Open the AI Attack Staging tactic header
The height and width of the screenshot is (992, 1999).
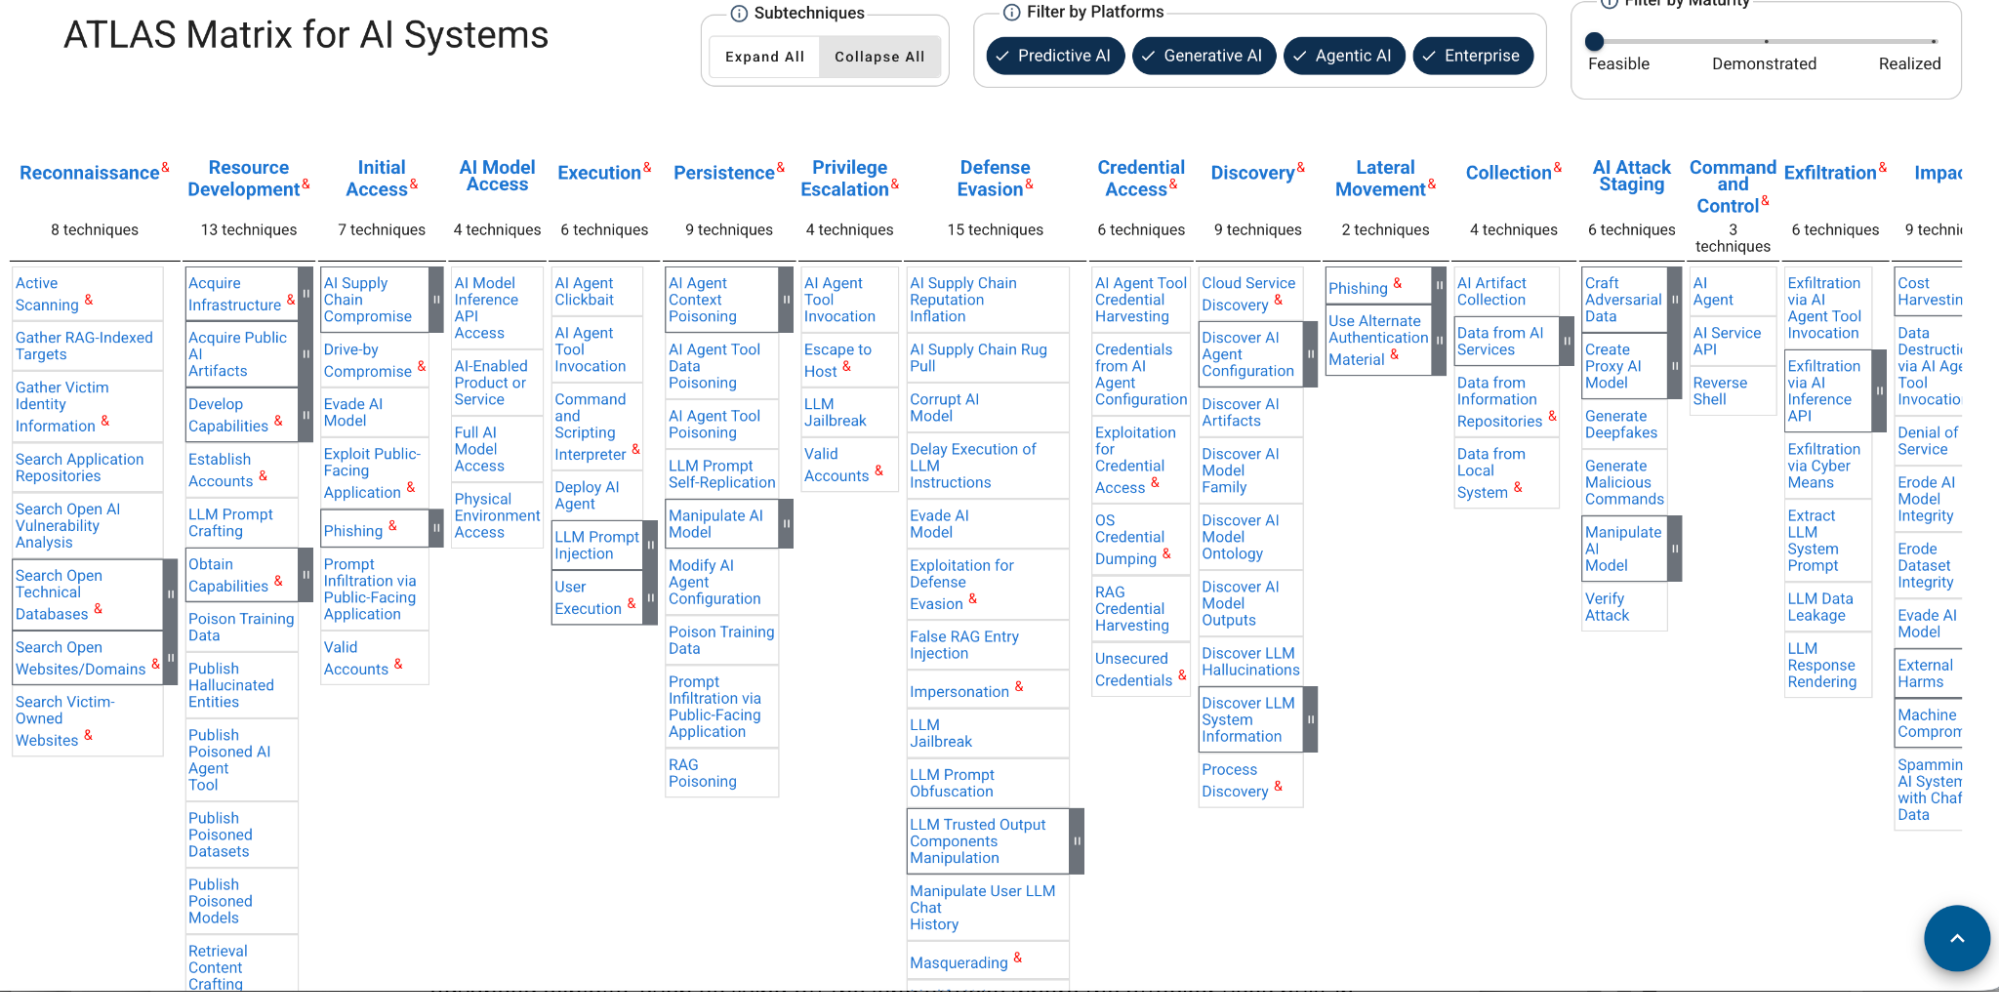[x=1631, y=176]
